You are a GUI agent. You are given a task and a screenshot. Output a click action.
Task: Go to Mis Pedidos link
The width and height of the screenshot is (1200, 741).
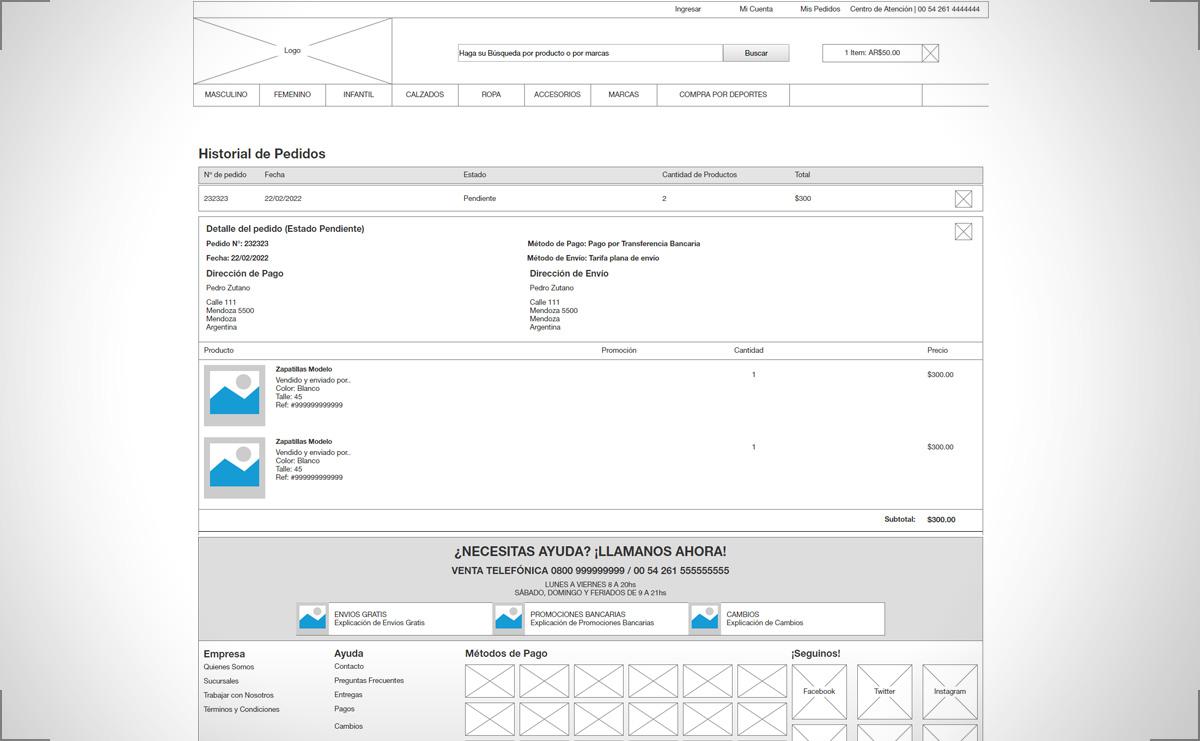point(820,9)
